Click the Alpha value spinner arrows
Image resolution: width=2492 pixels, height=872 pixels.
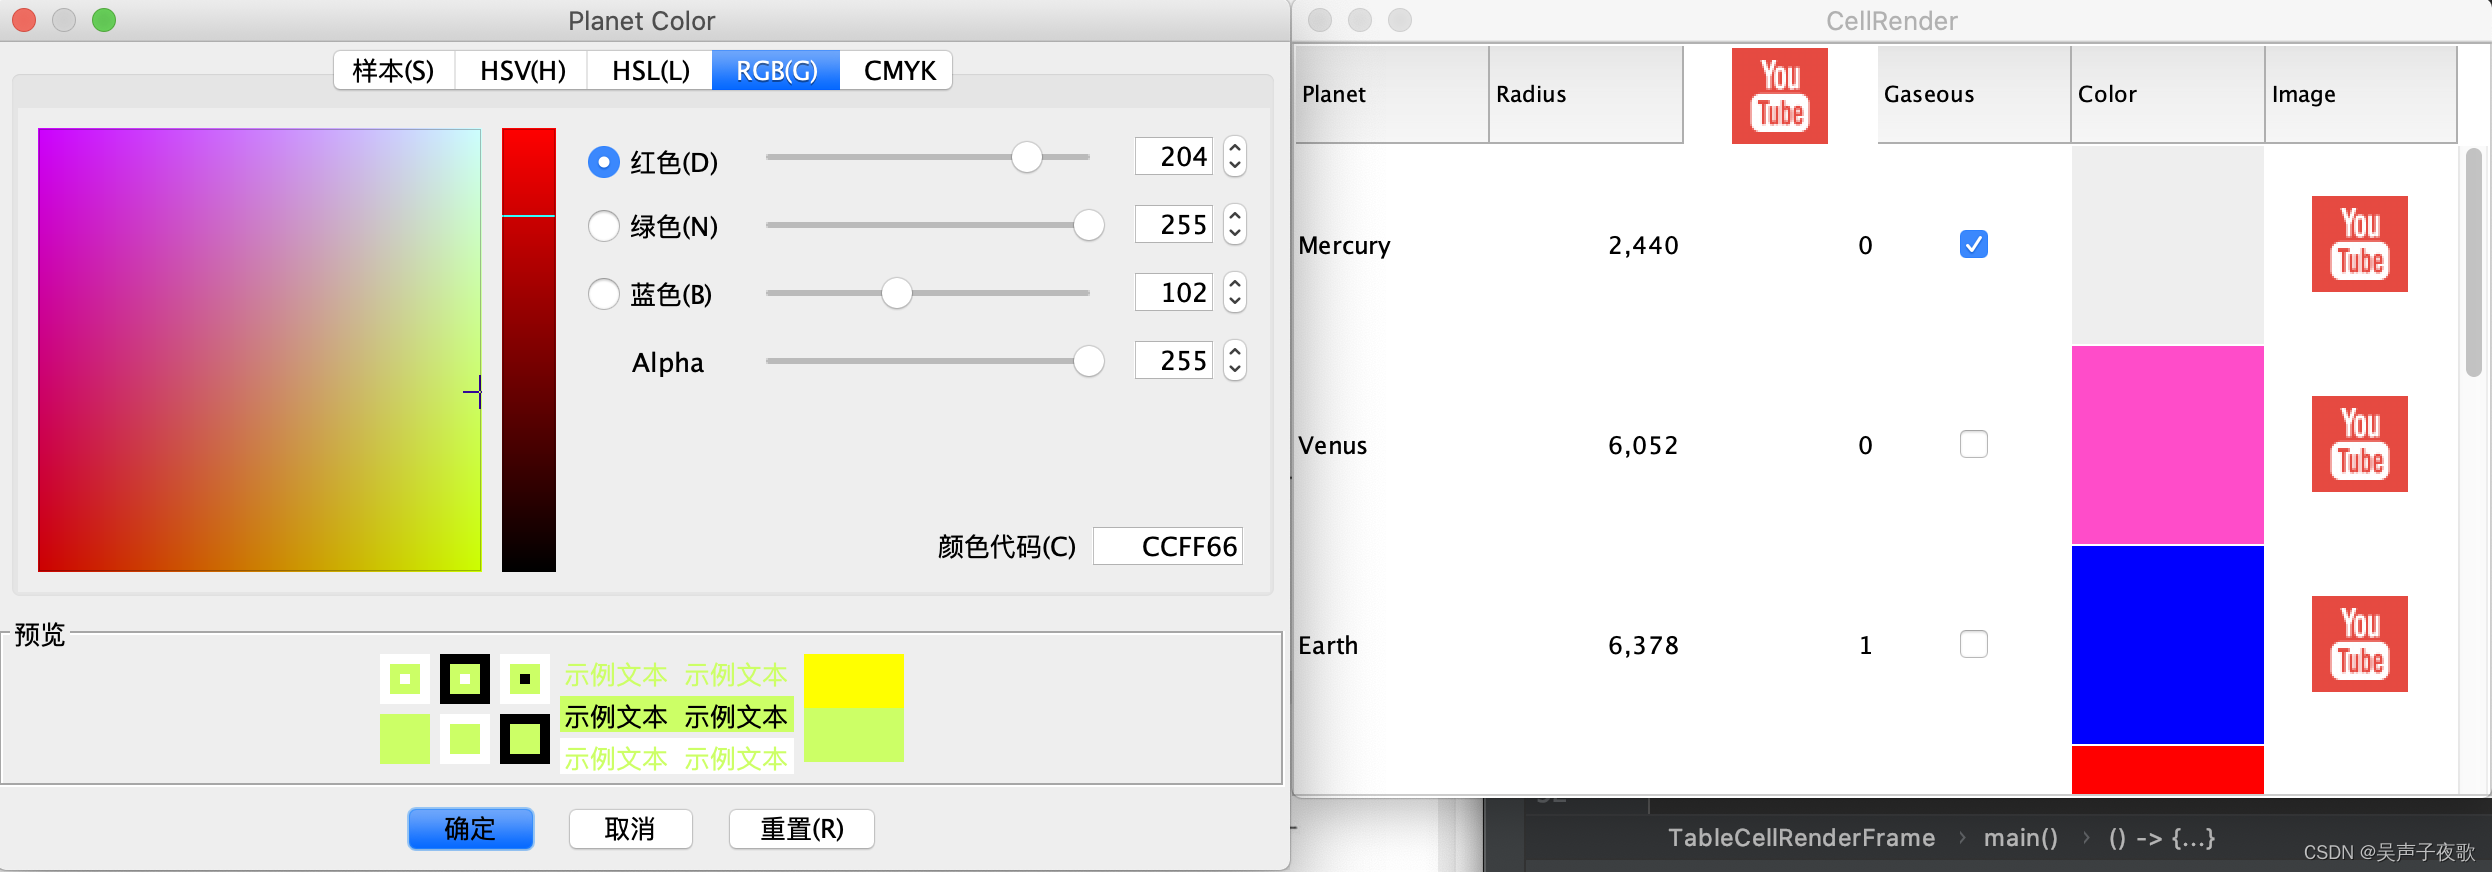coord(1235,360)
